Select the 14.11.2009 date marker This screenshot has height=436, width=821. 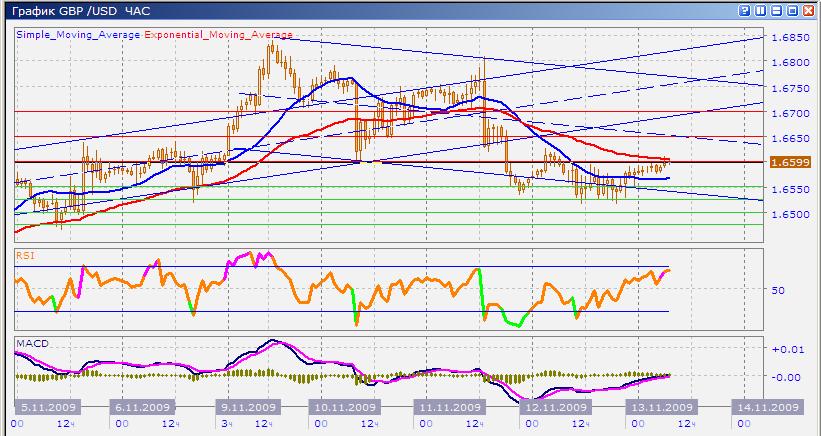[767, 407]
